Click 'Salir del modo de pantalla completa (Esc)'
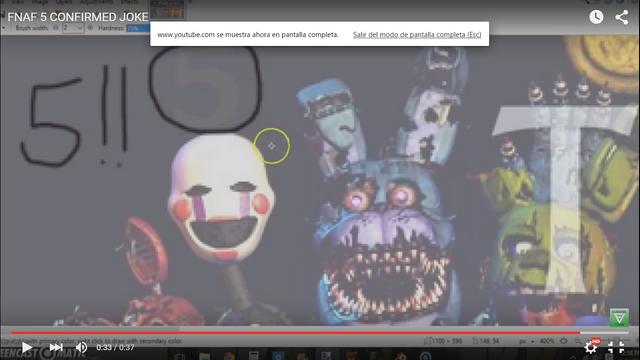This screenshot has width=640, height=360. [417, 35]
